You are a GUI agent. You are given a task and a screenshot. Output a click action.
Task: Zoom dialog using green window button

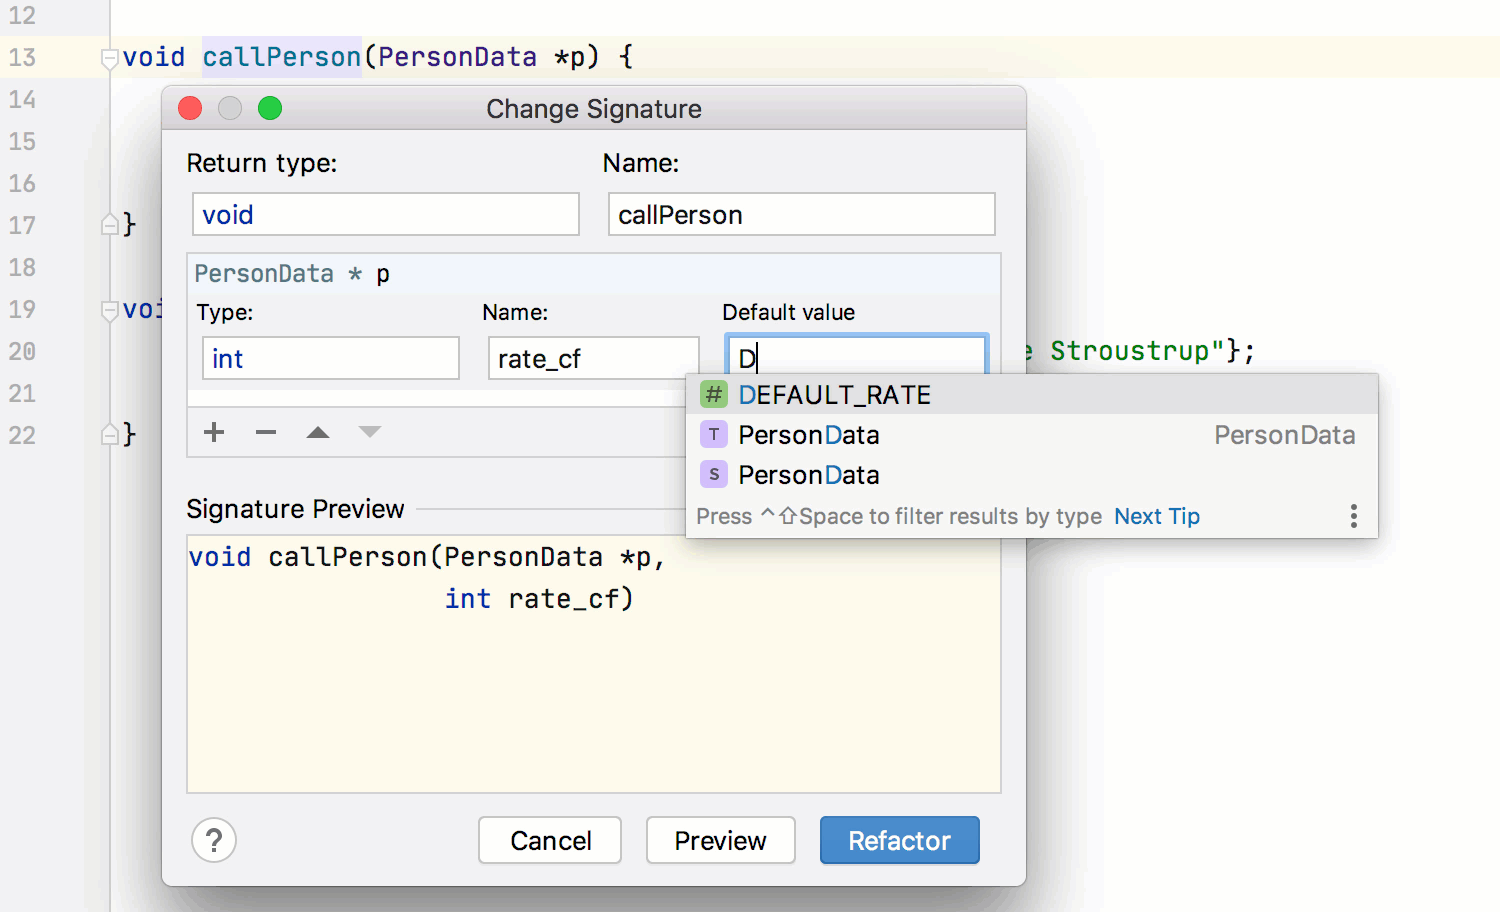pyautogui.click(x=270, y=108)
